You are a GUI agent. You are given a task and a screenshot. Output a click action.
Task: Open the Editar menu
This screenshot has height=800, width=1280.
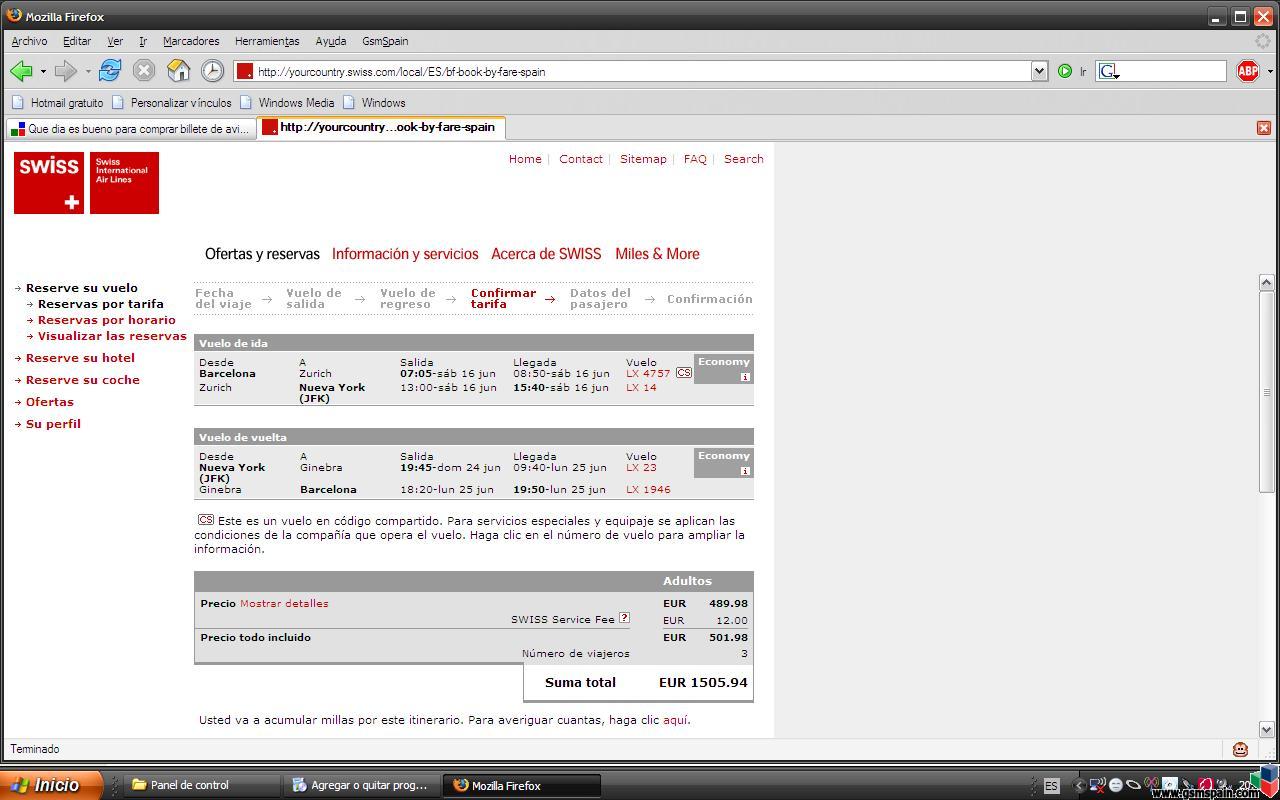point(77,41)
